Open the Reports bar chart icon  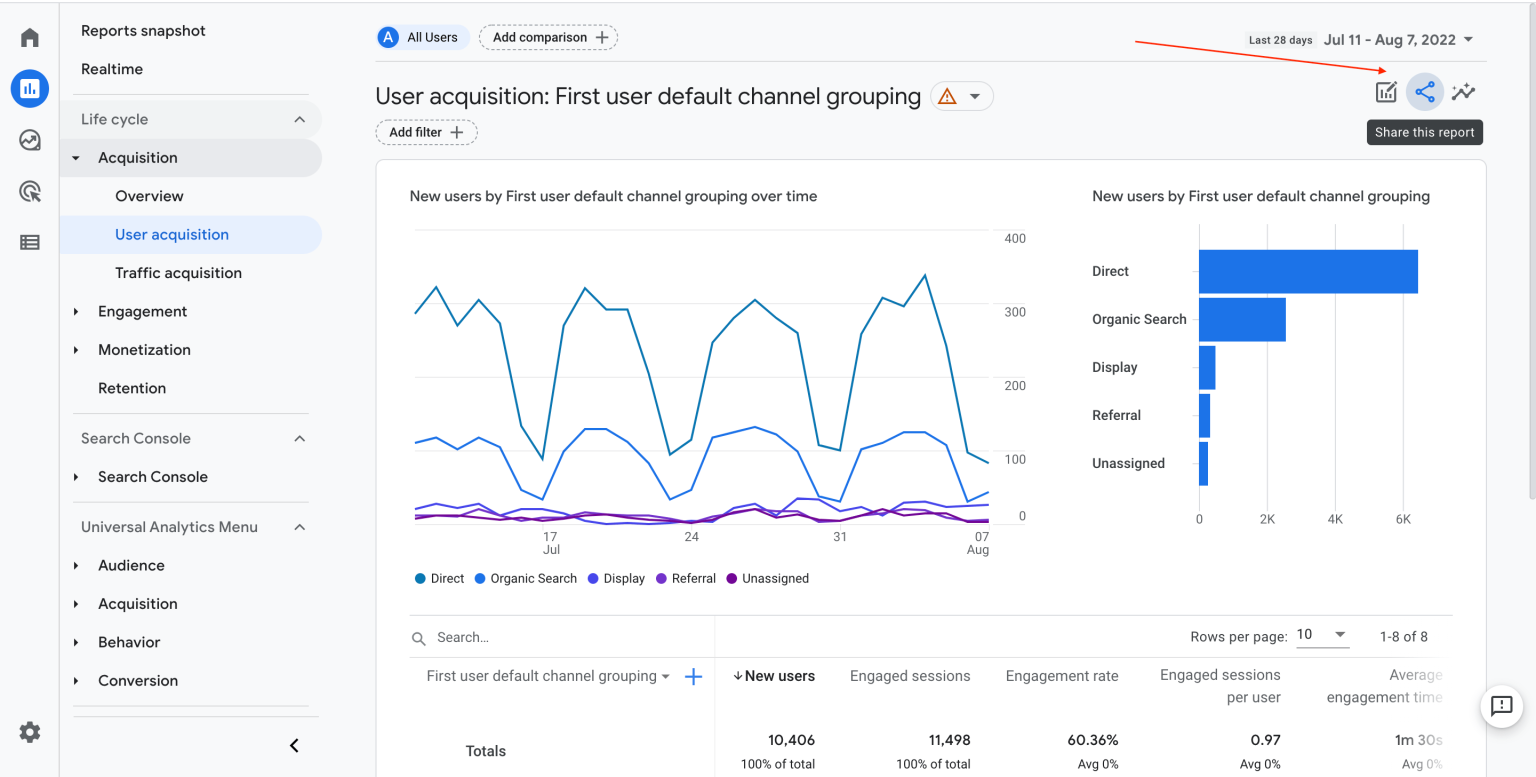[30, 89]
